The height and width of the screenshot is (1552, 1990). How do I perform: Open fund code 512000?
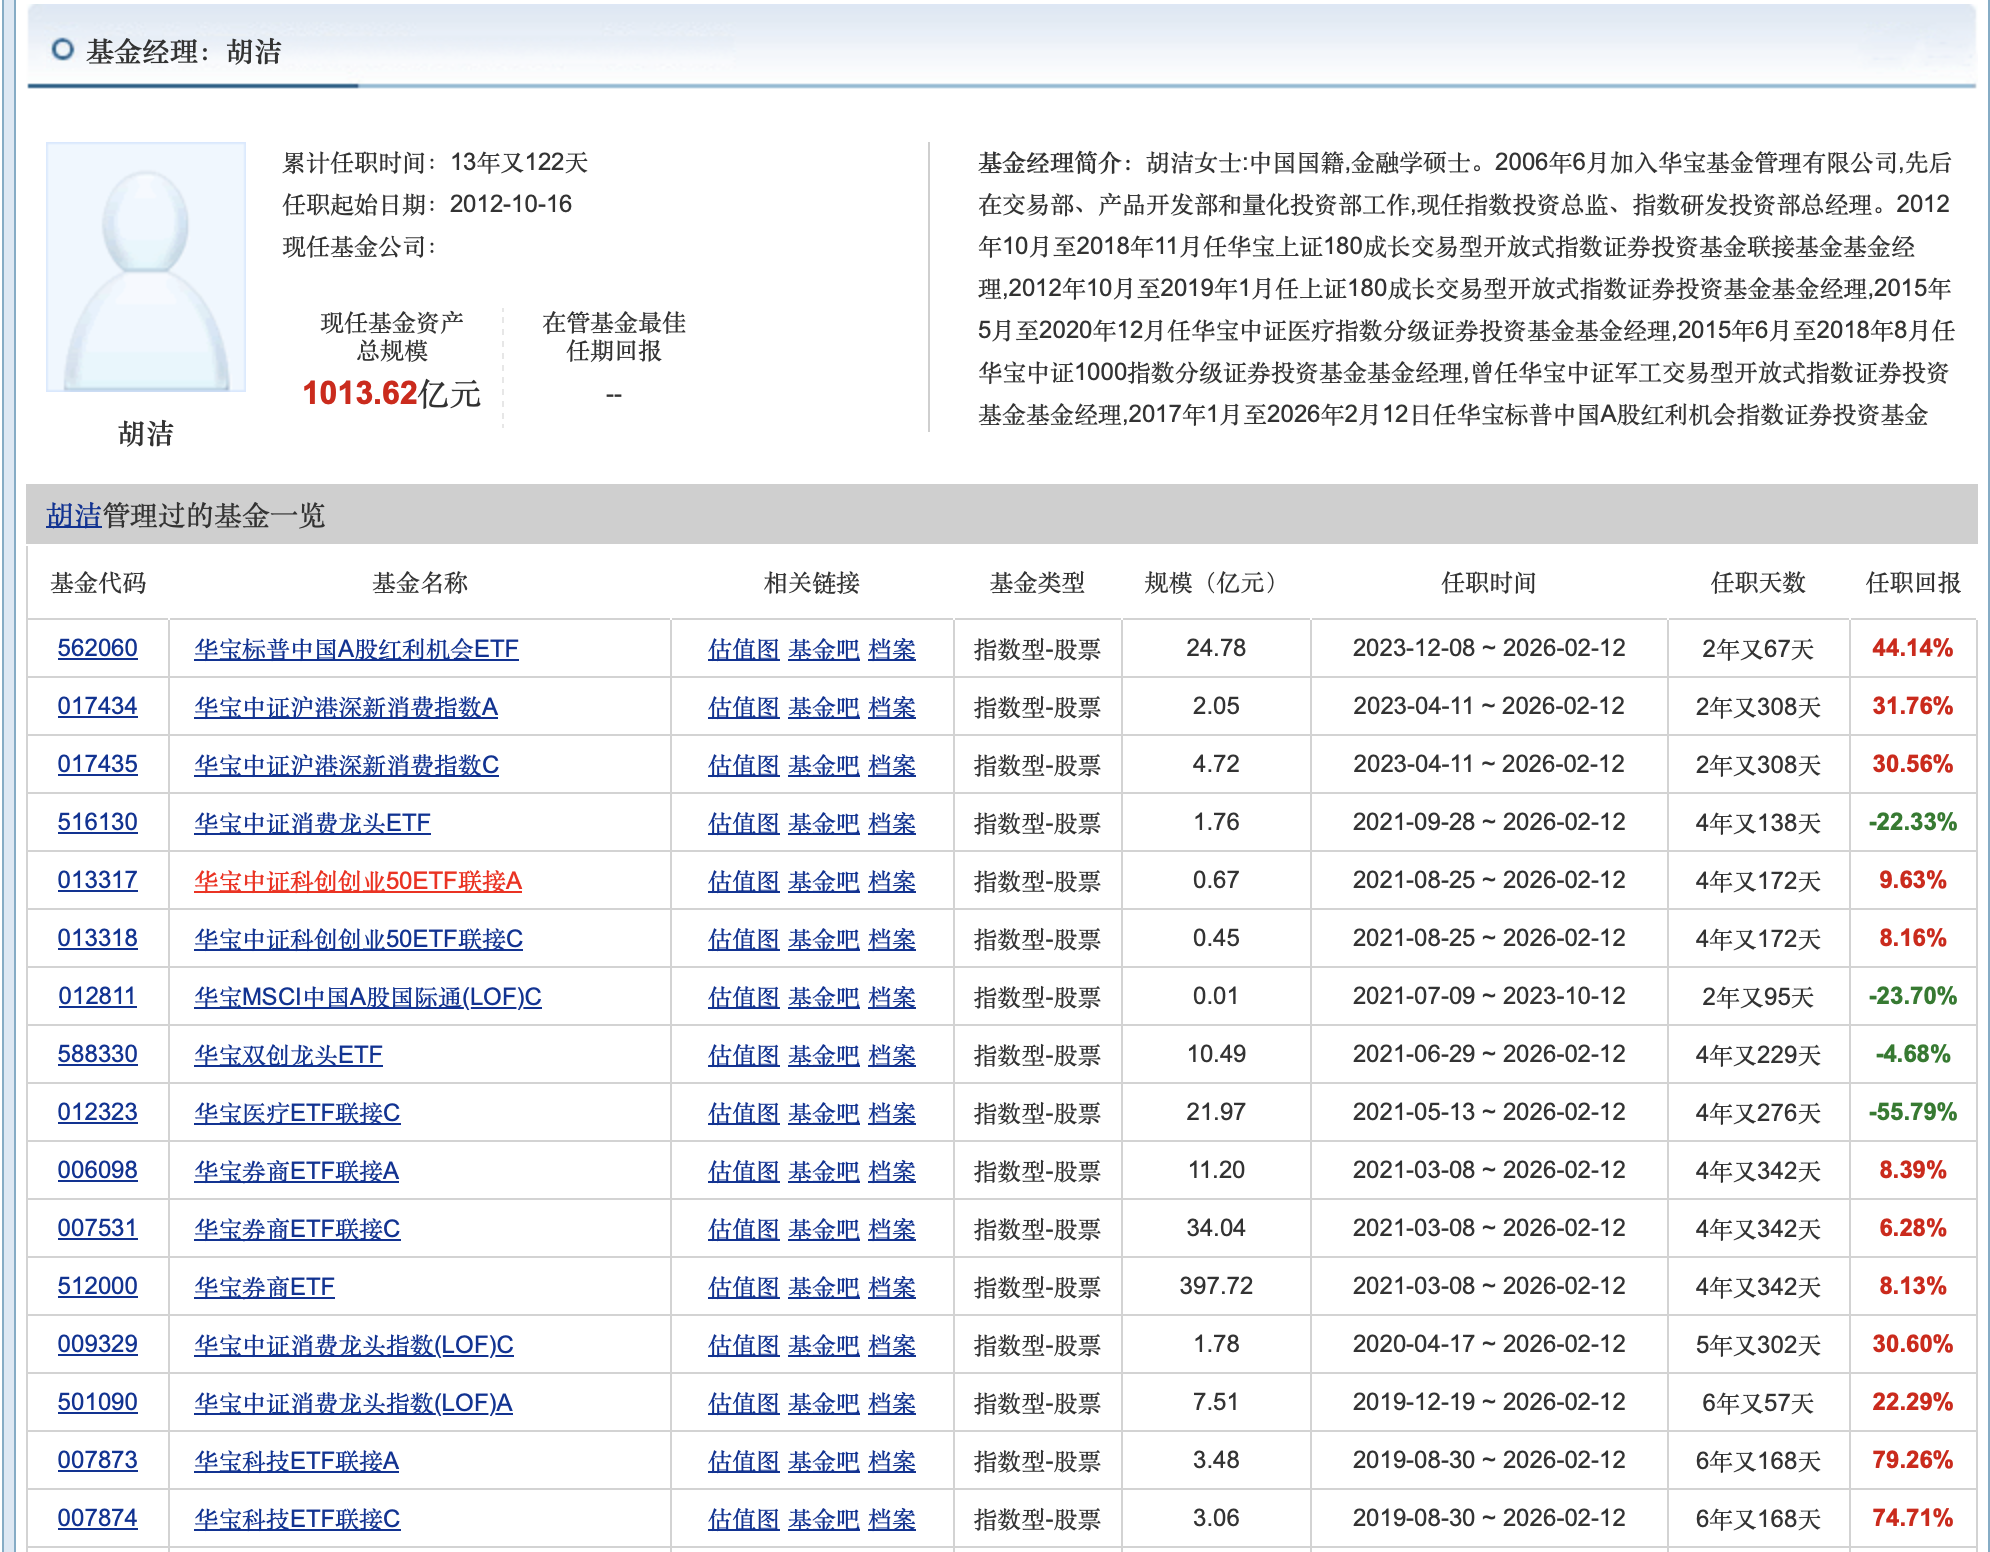[97, 1286]
